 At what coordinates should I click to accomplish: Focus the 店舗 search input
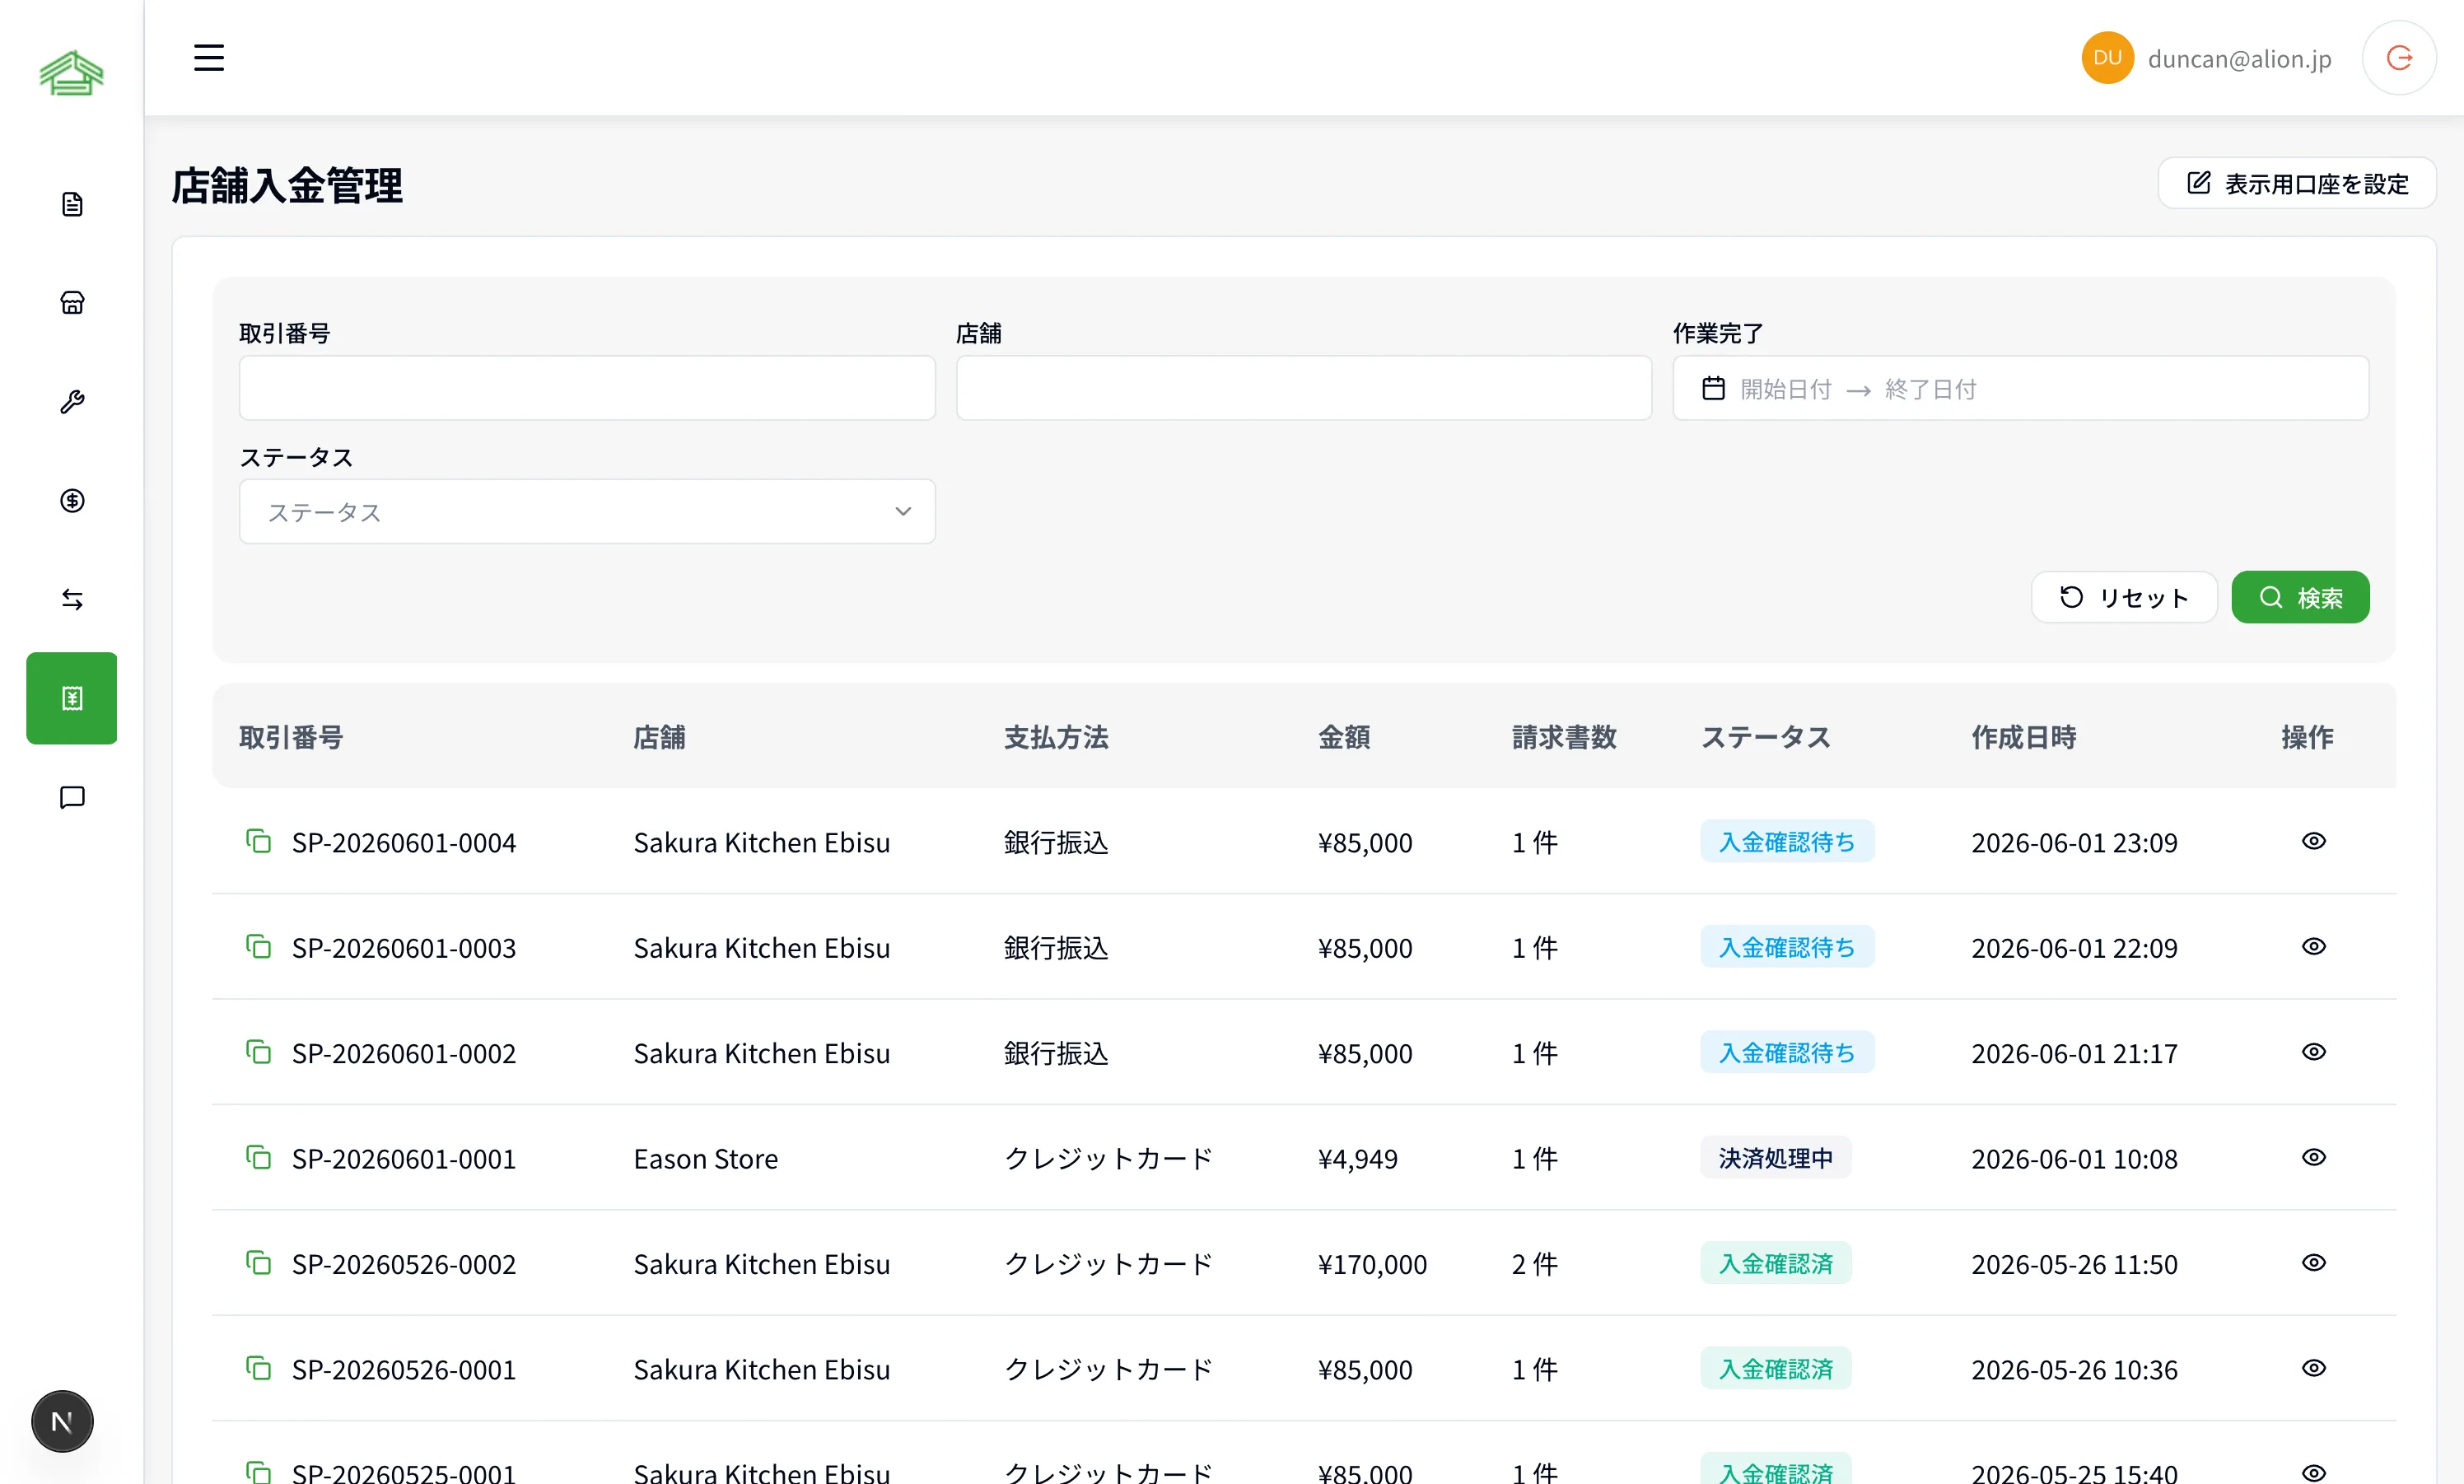[1303, 388]
